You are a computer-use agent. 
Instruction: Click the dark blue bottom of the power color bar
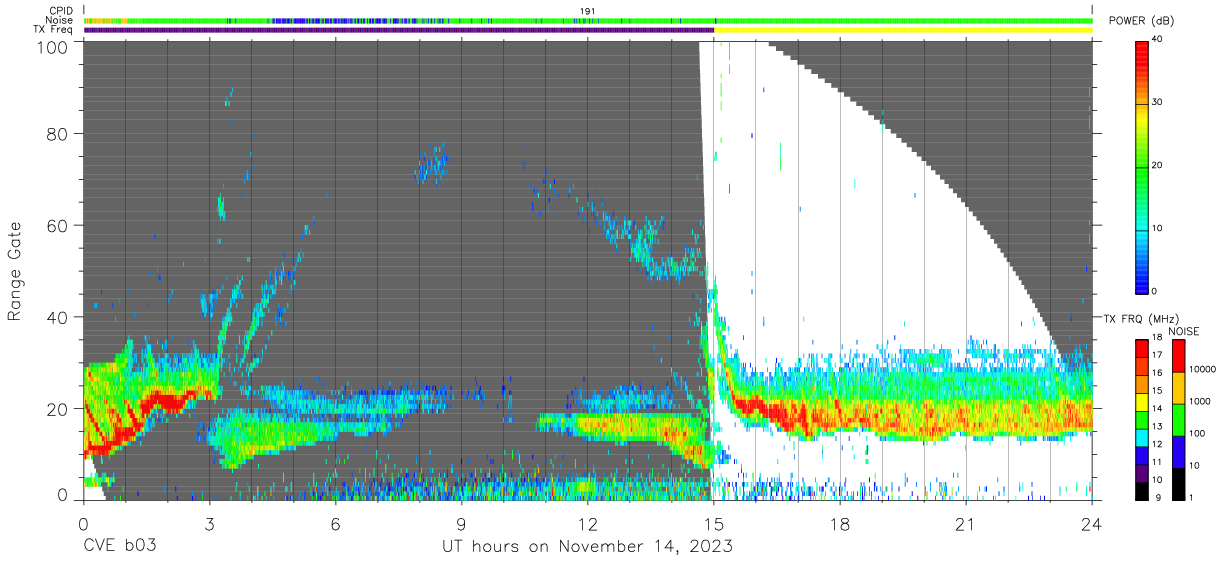click(1141, 283)
